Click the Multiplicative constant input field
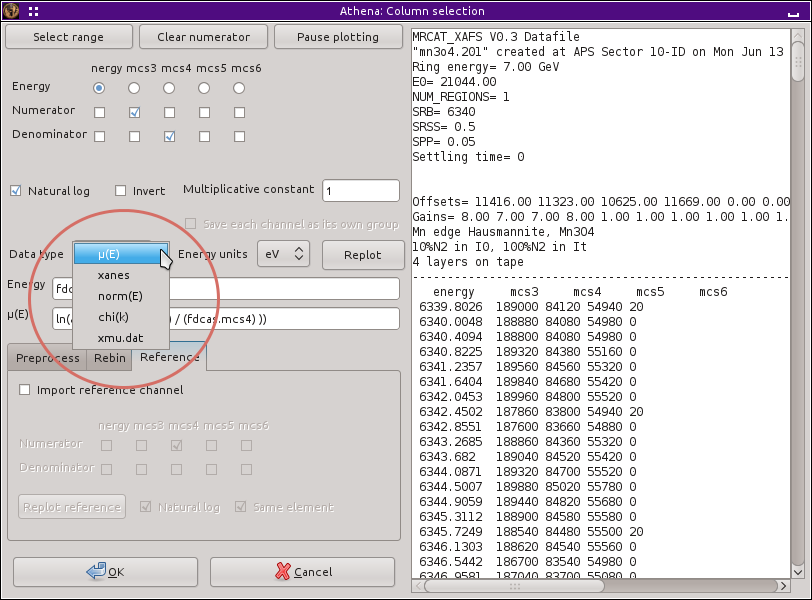This screenshot has height=600, width=812. point(361,191)
